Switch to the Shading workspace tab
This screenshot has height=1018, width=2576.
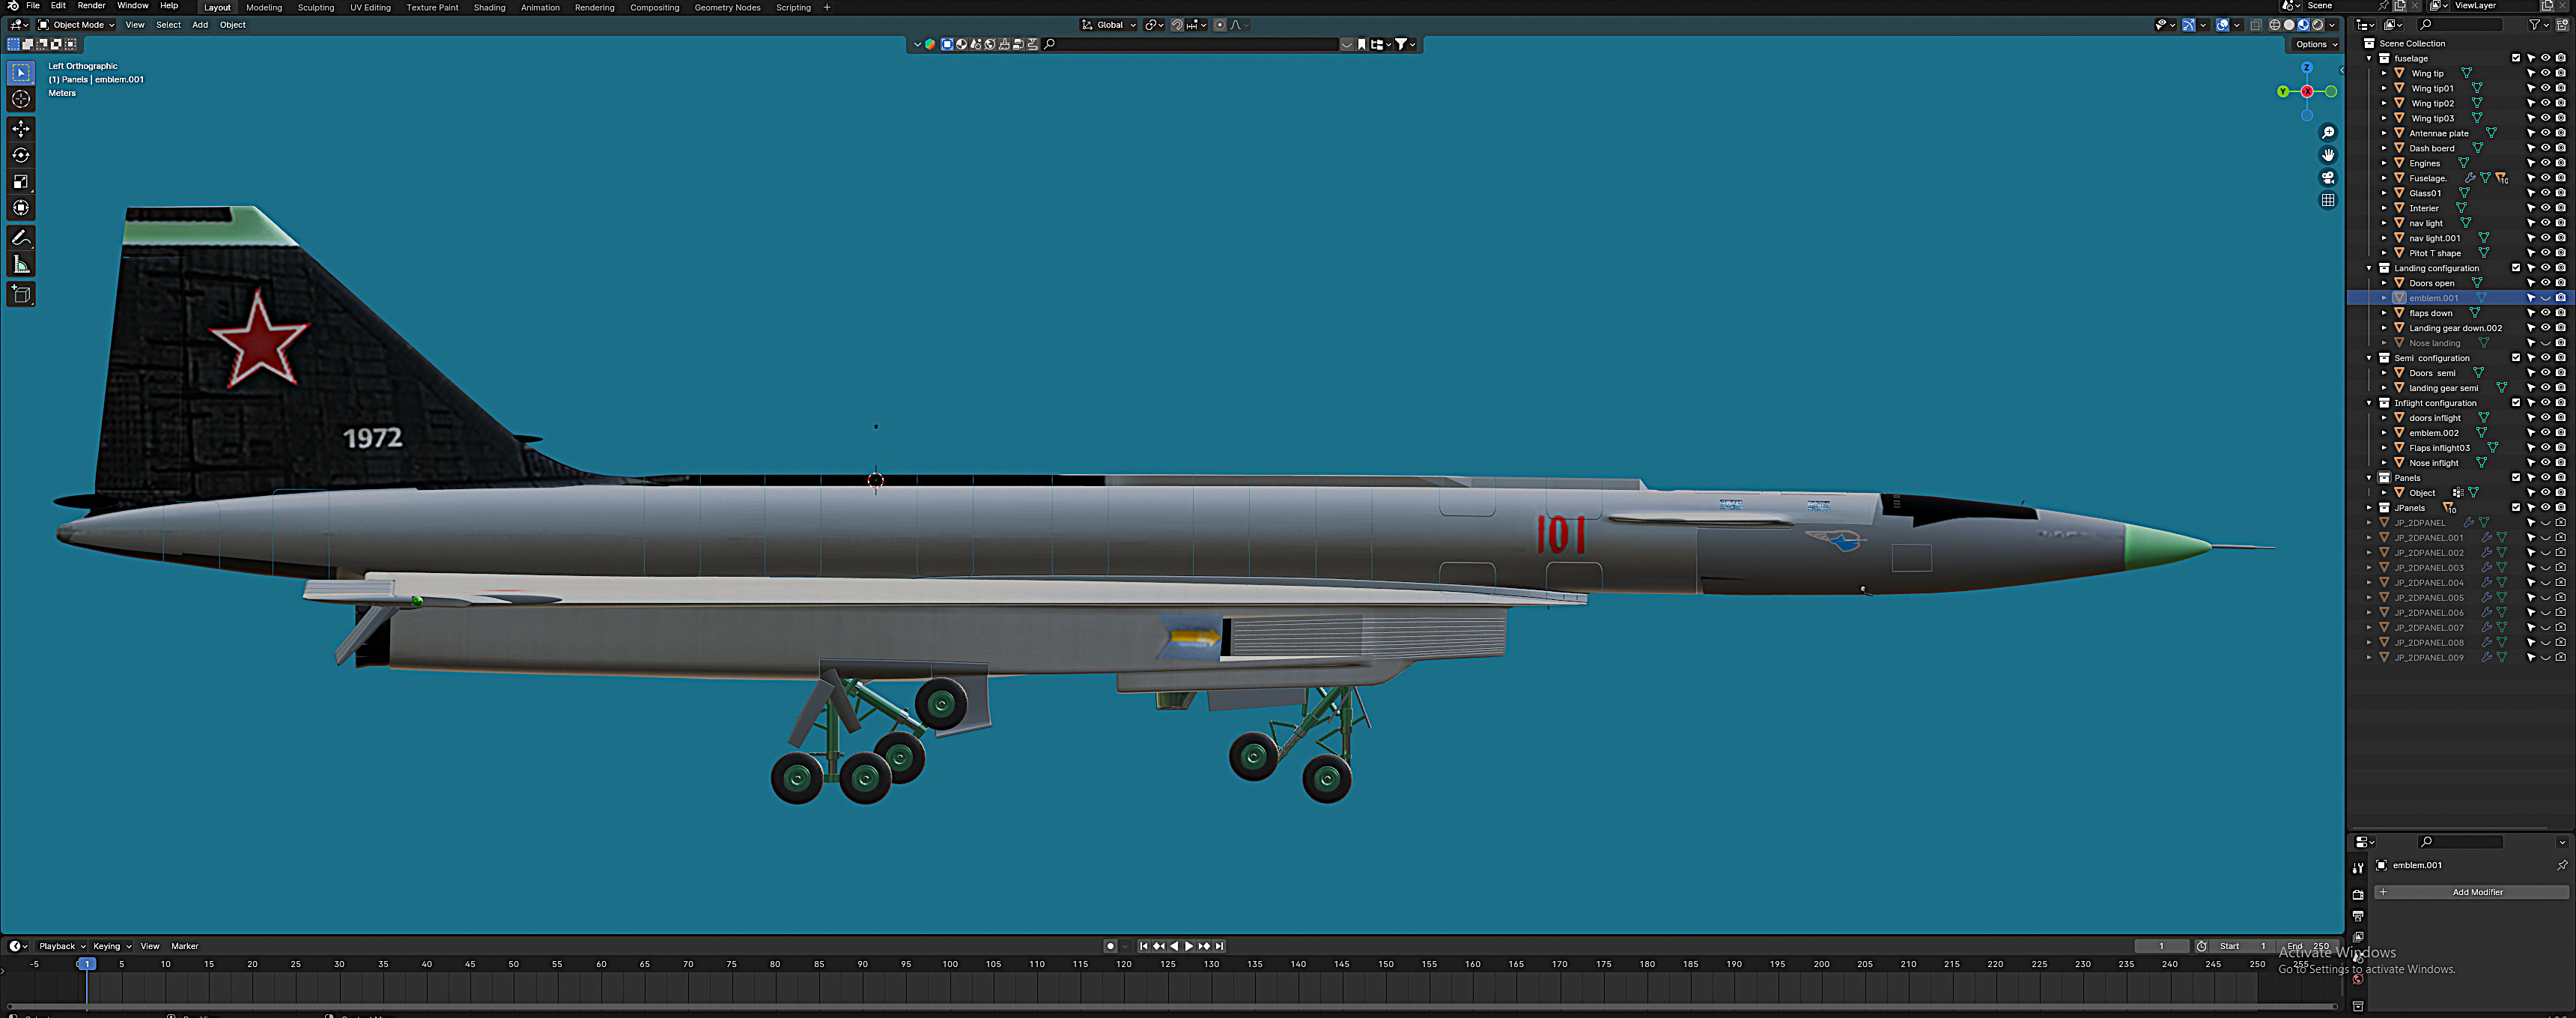(489, 7)
